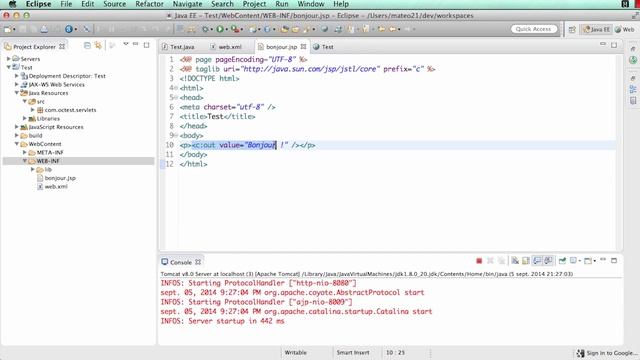Viewport: 640px width, 360px height.
Task: Expand JavaScript Resources node
Action: (x=16, y=127)
